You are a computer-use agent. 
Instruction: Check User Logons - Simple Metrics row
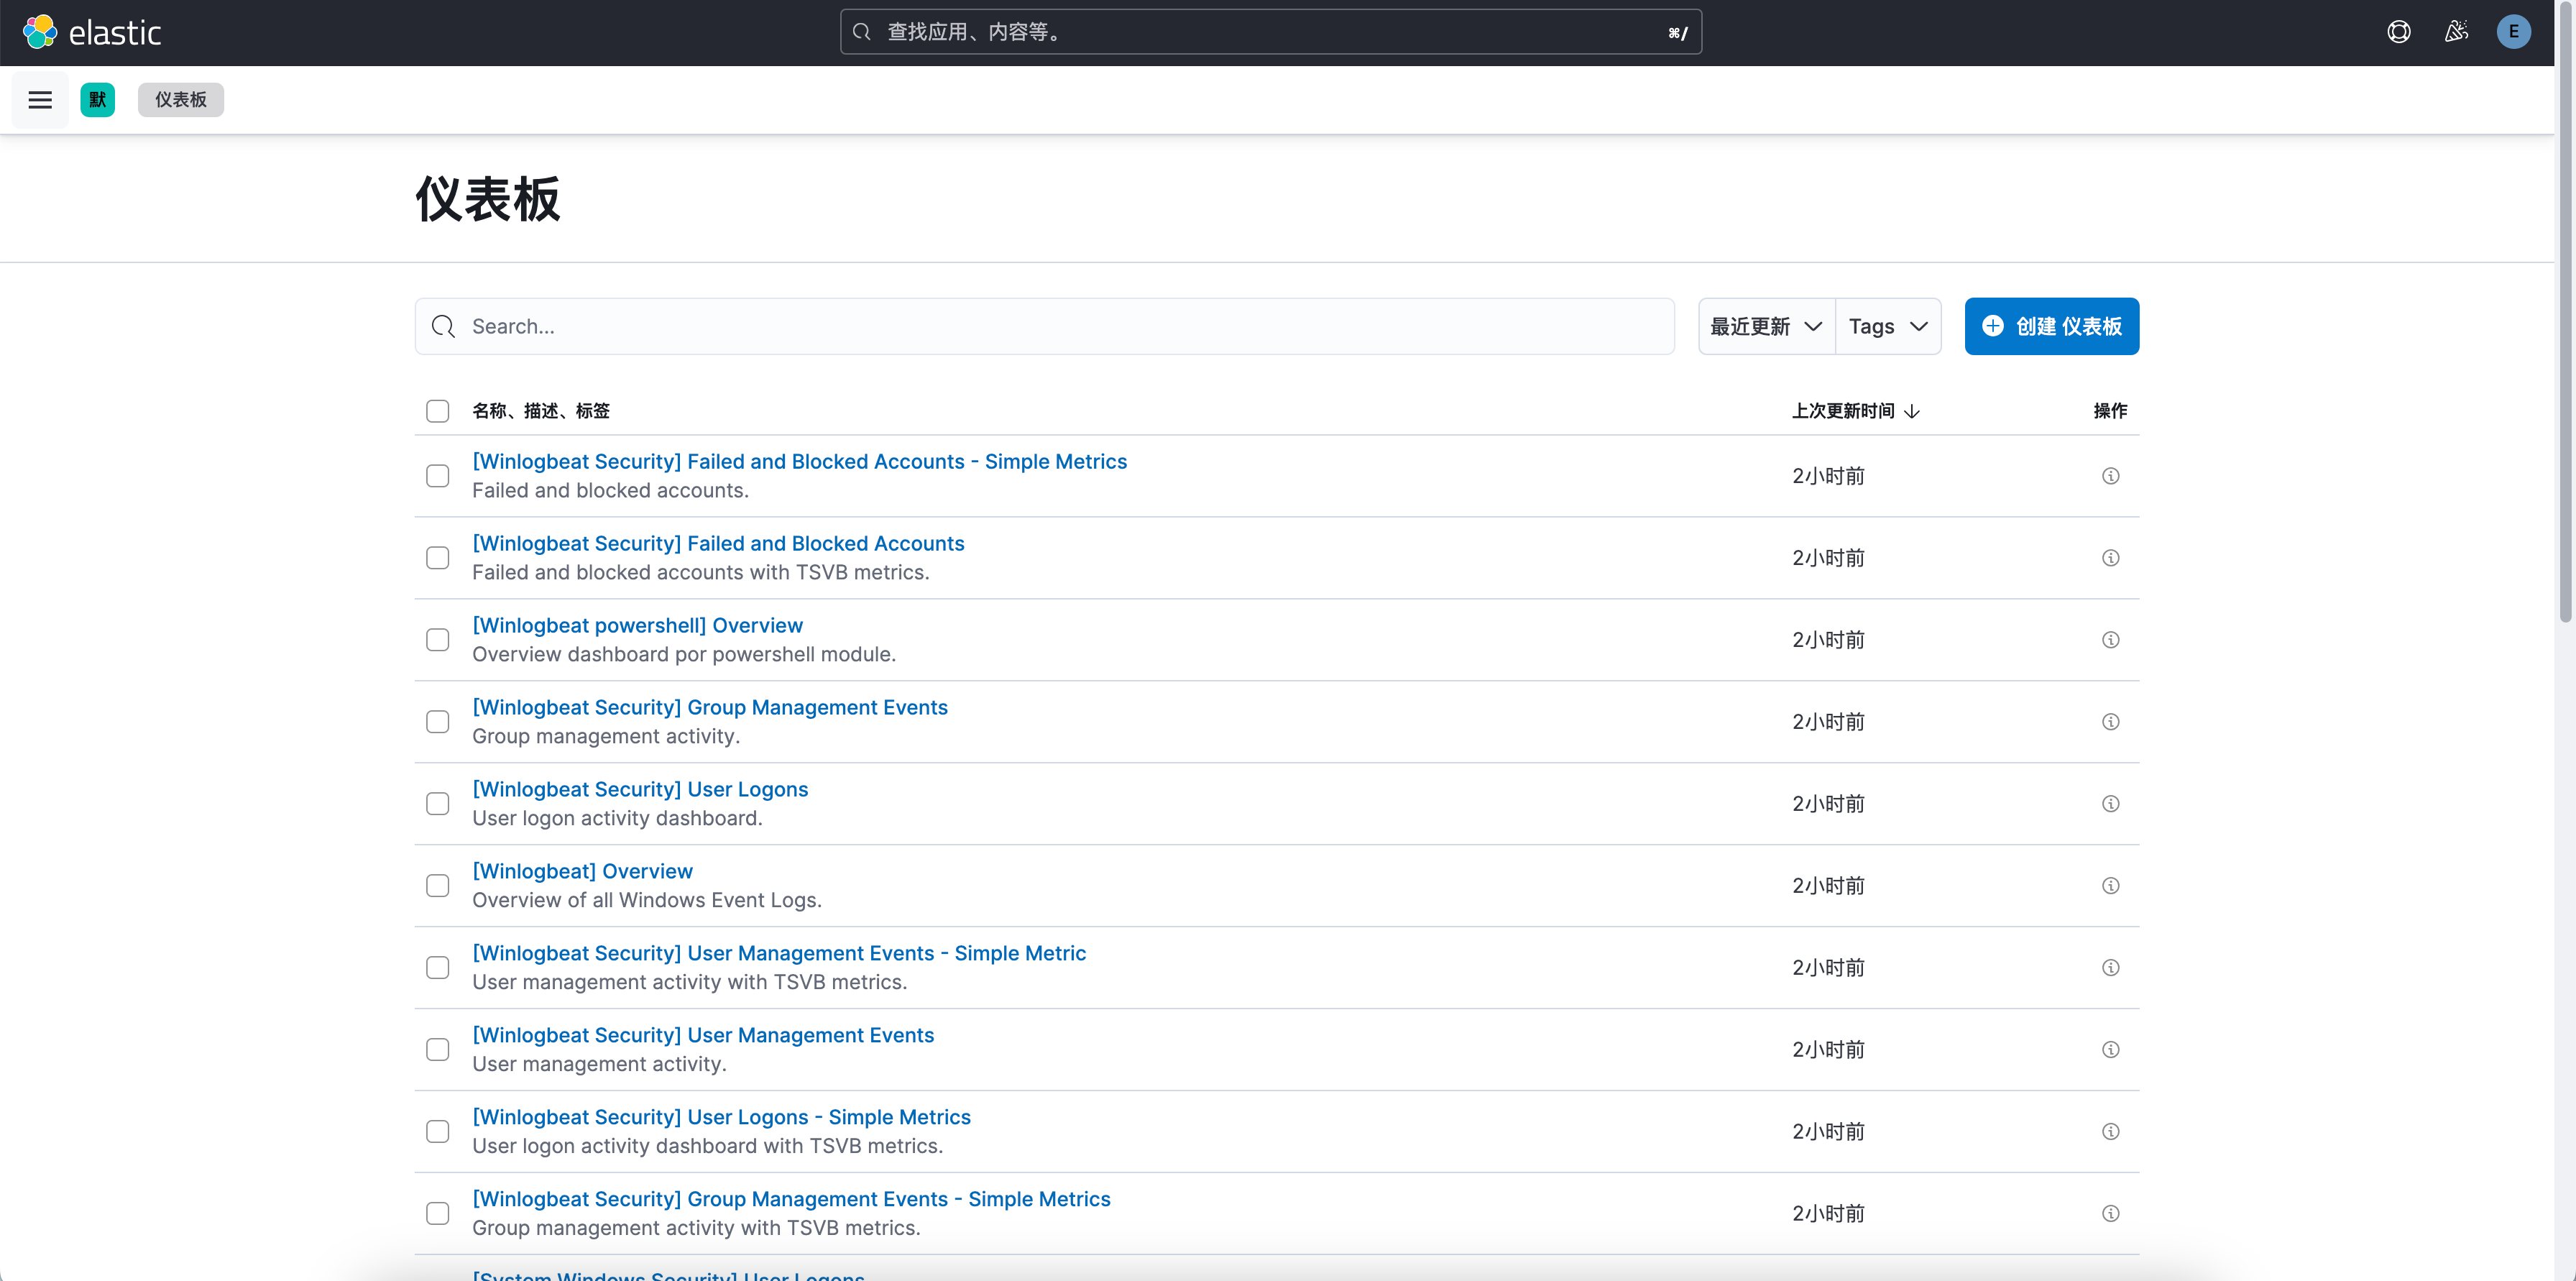point(437,1132)
